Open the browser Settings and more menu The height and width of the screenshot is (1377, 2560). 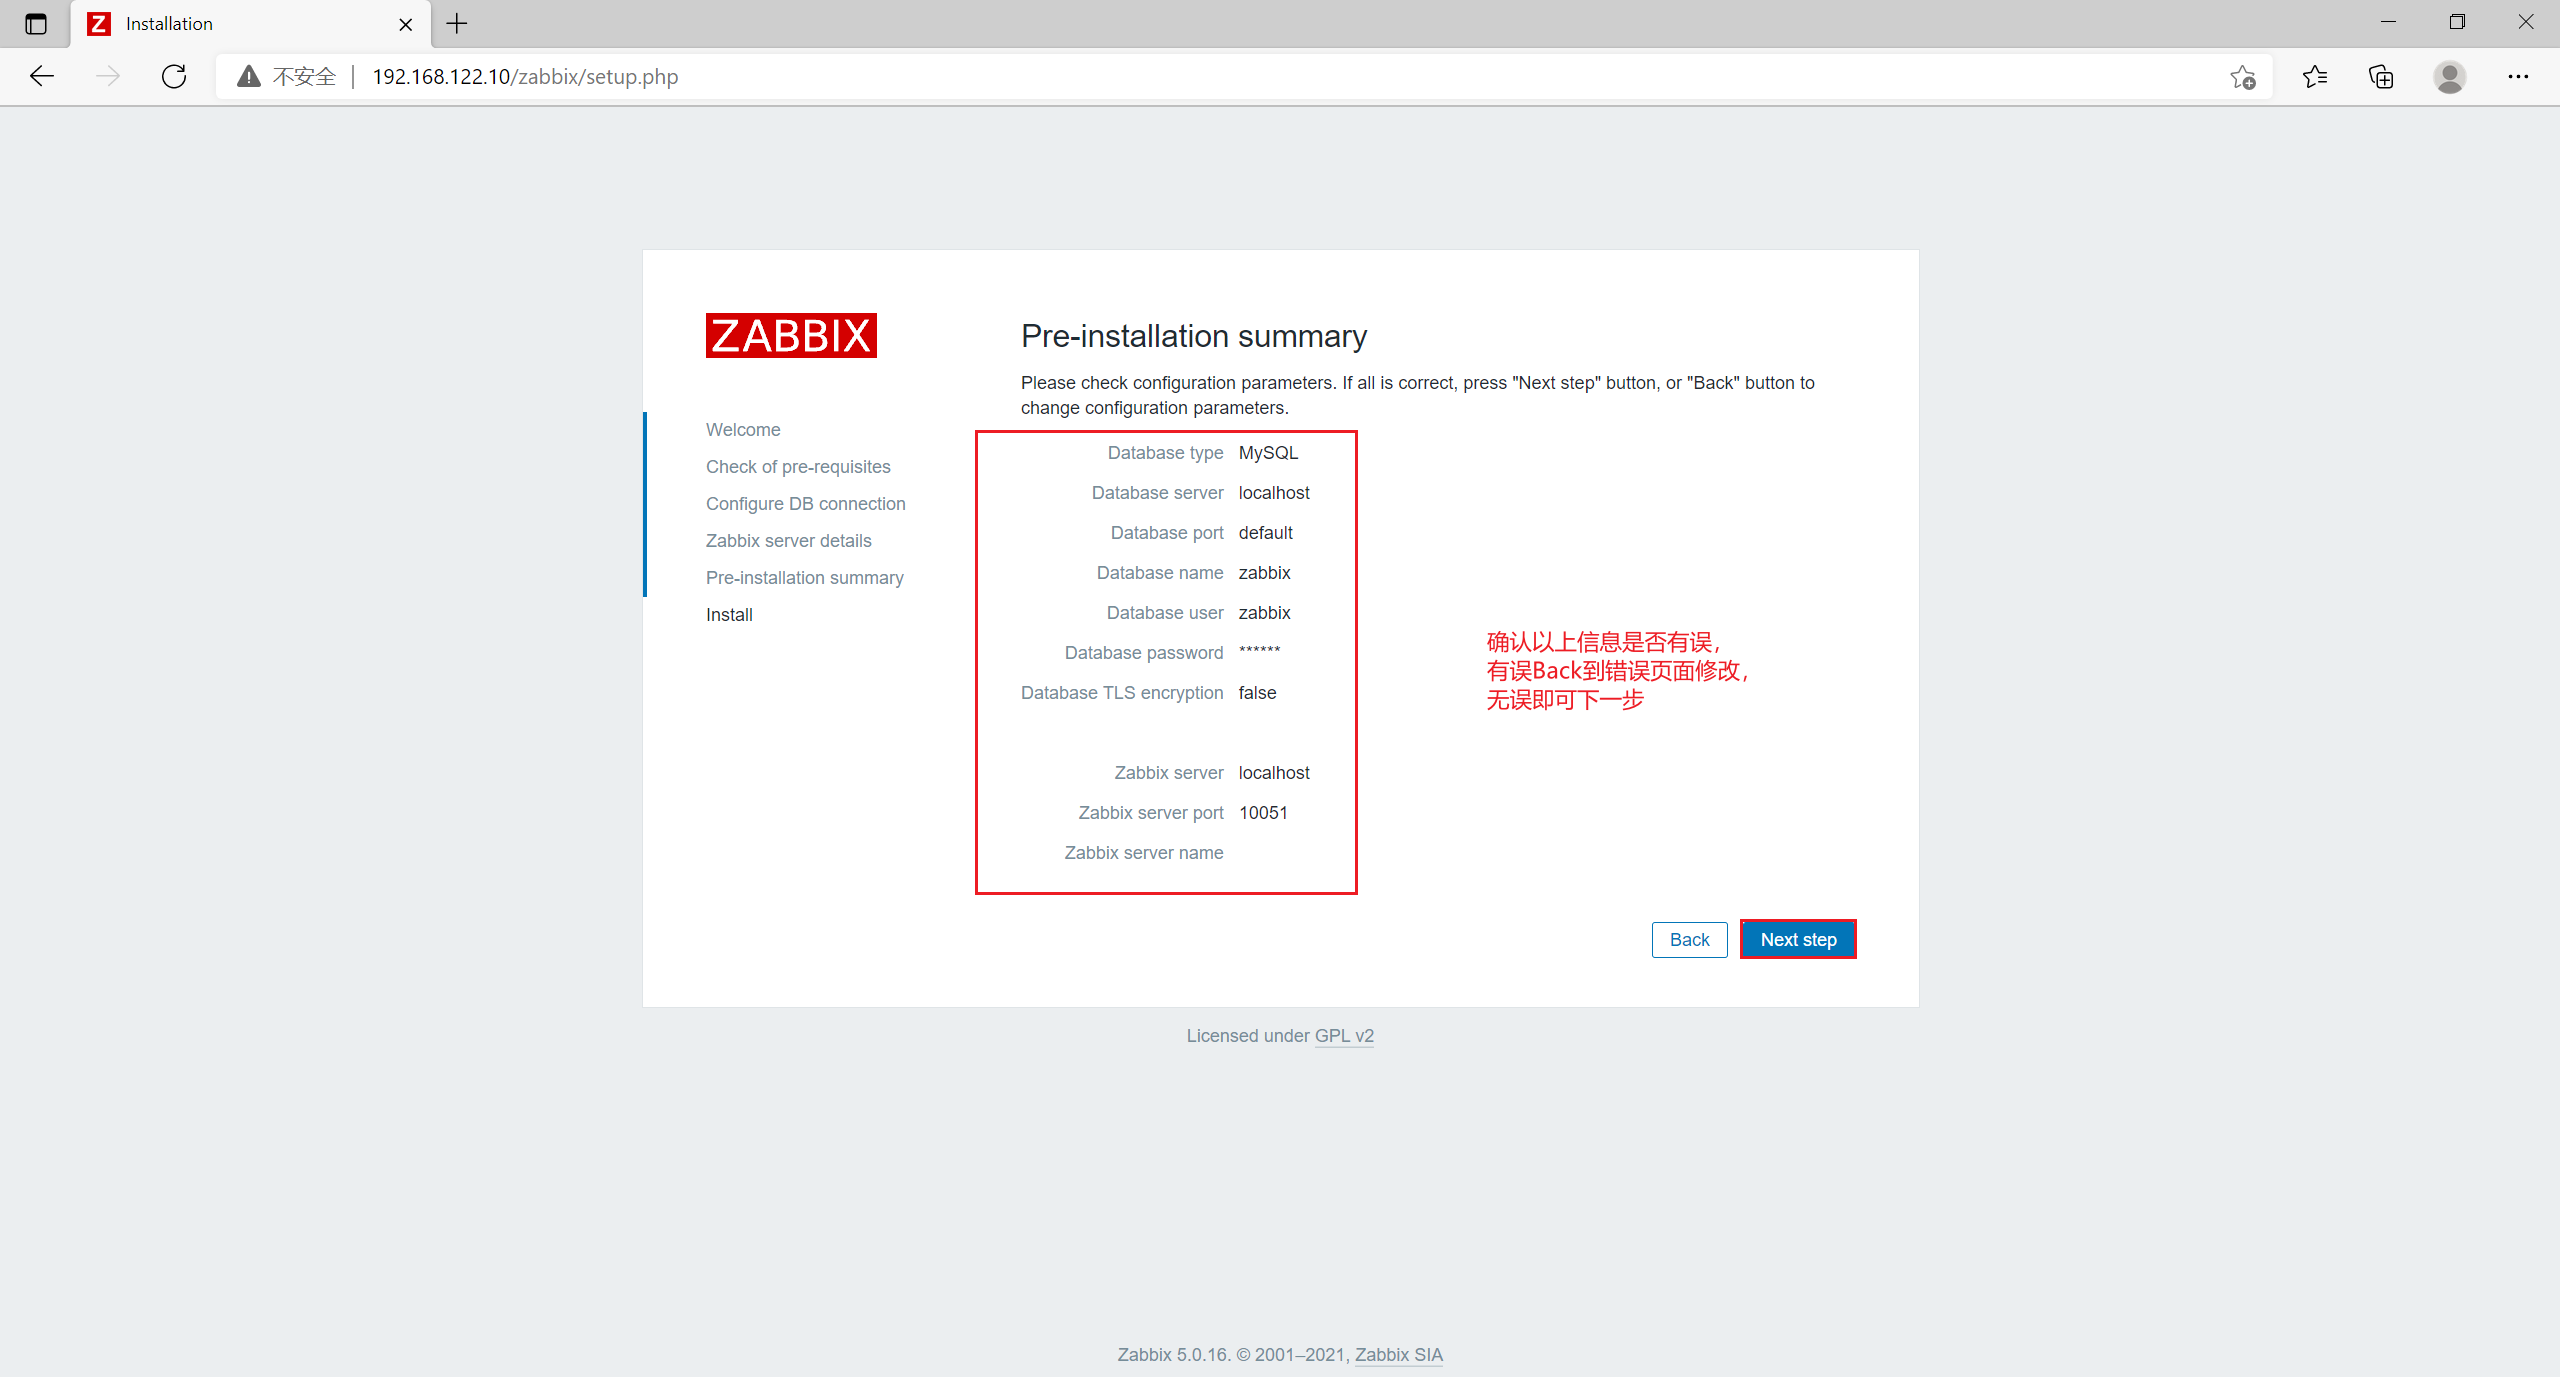coord(2518,77)
